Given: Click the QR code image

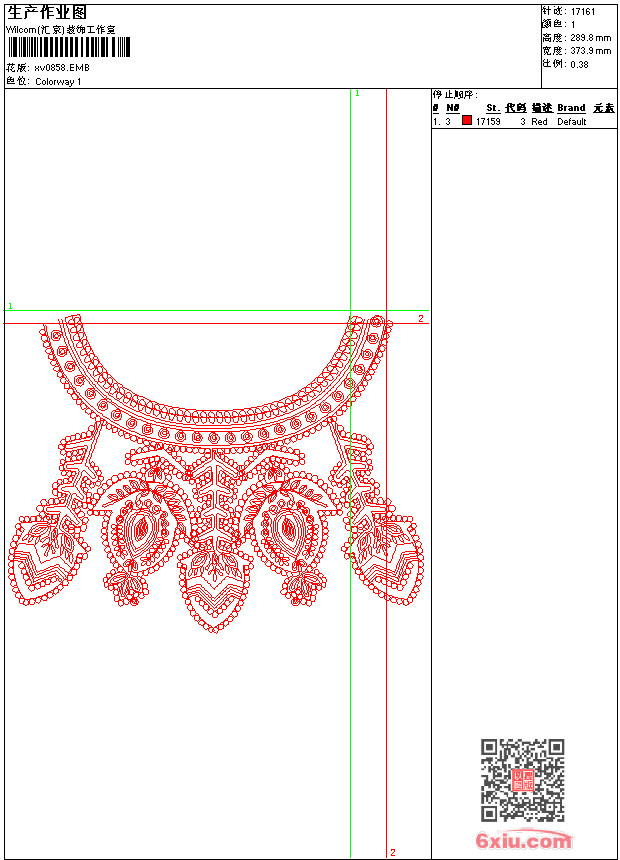Looking at the screenshot, I should [522, 780].
